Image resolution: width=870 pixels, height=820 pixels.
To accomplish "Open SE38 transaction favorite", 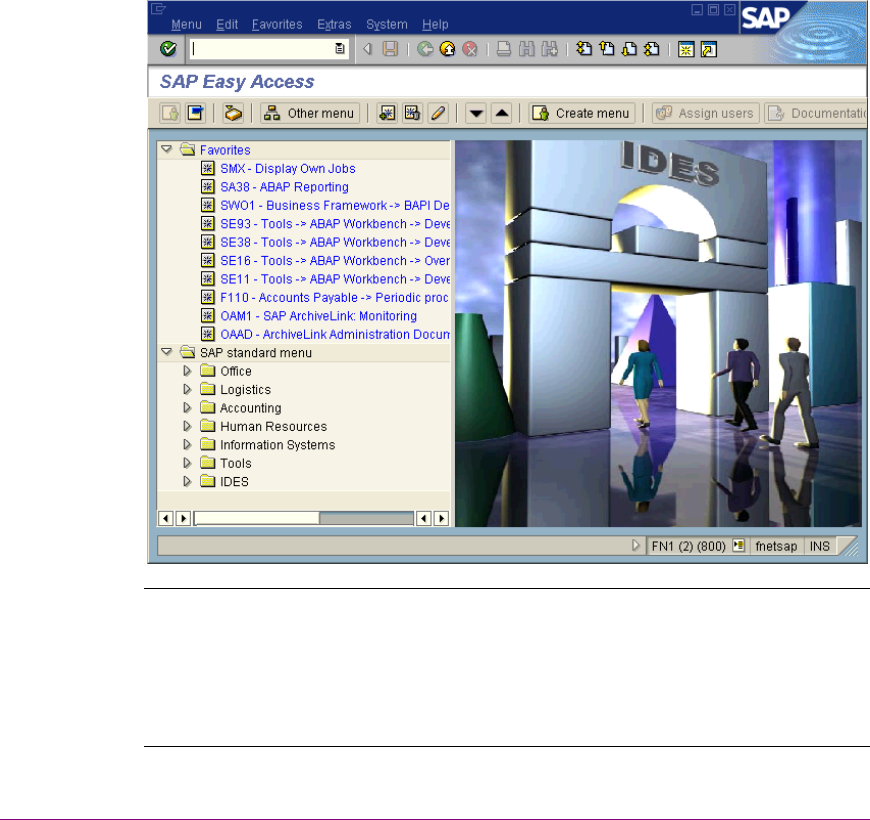I will (335, 242).
